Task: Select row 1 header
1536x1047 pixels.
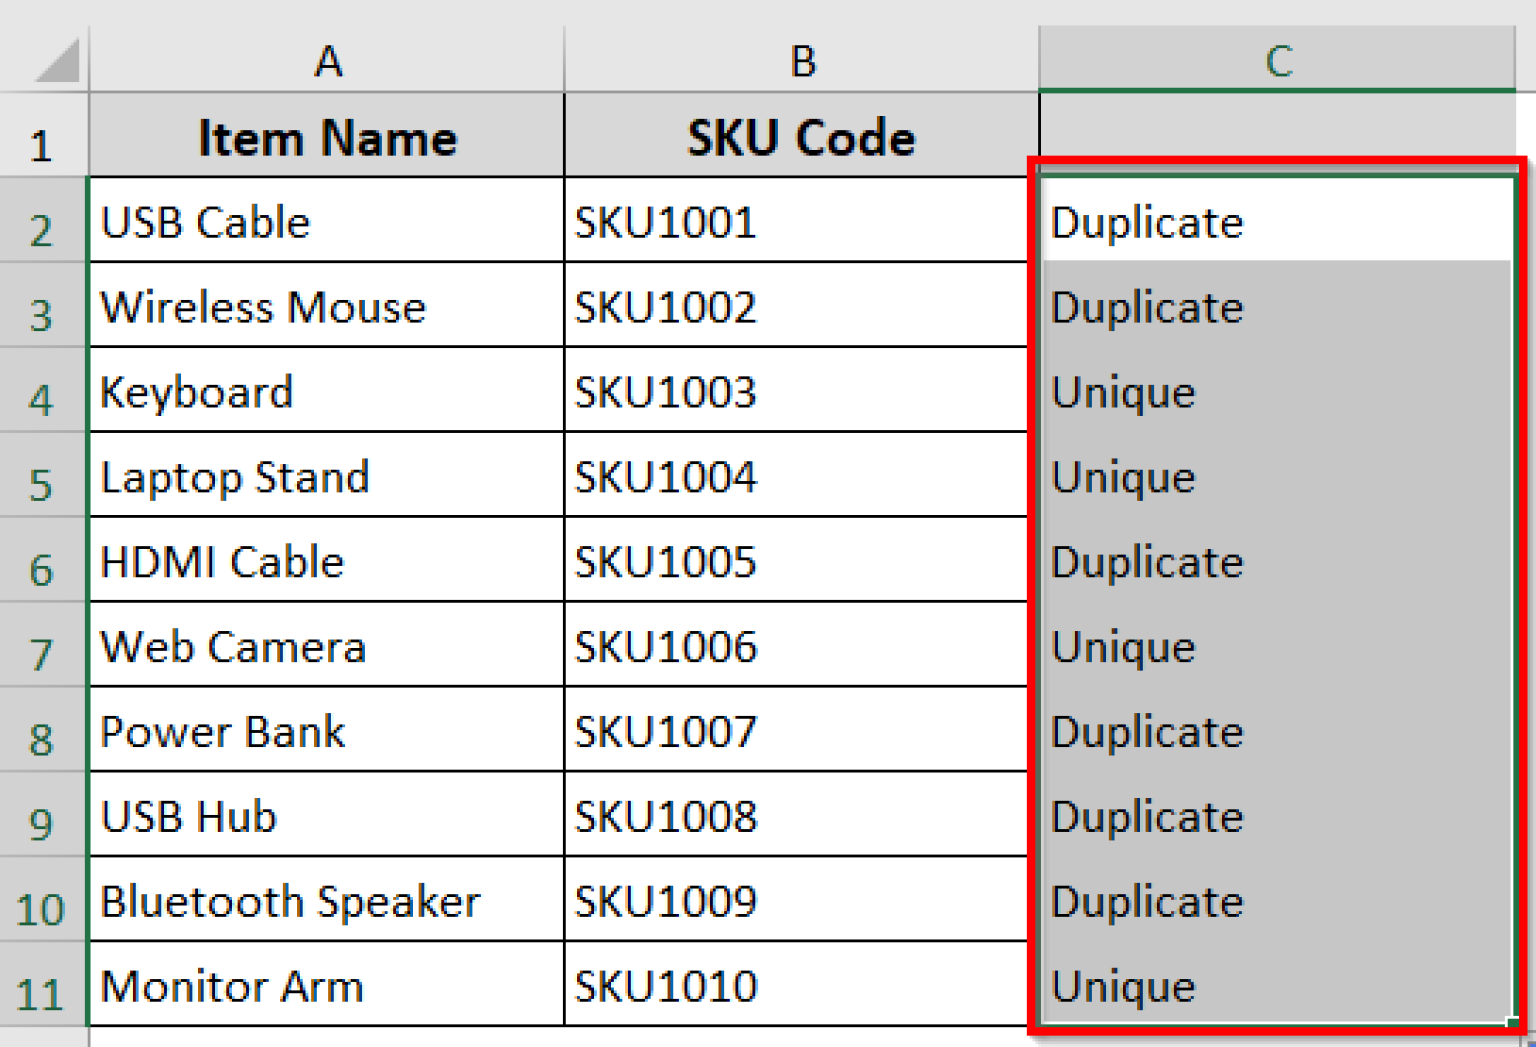Action: 42,137
